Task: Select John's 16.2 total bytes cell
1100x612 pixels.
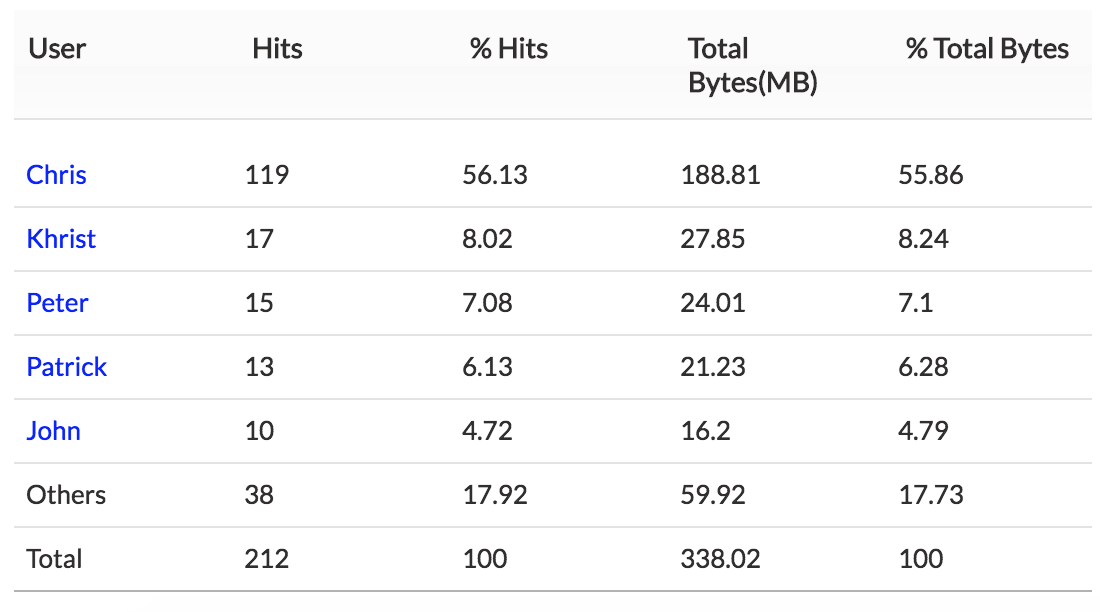Action: 706,431
